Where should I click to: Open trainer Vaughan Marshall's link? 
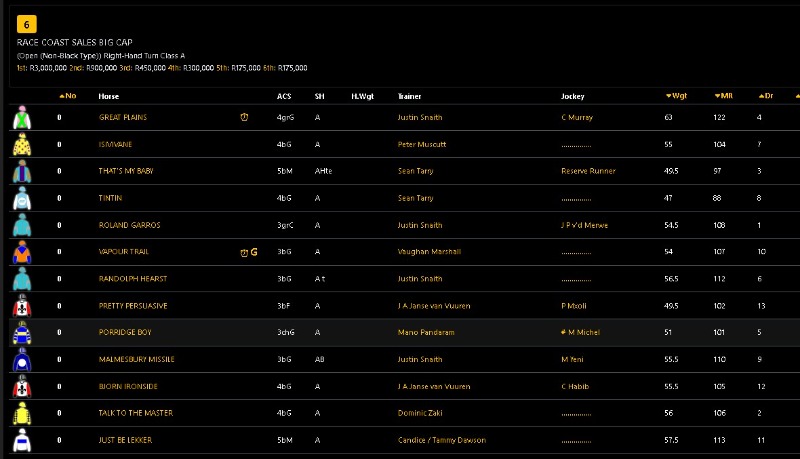(x=429, y=252)
